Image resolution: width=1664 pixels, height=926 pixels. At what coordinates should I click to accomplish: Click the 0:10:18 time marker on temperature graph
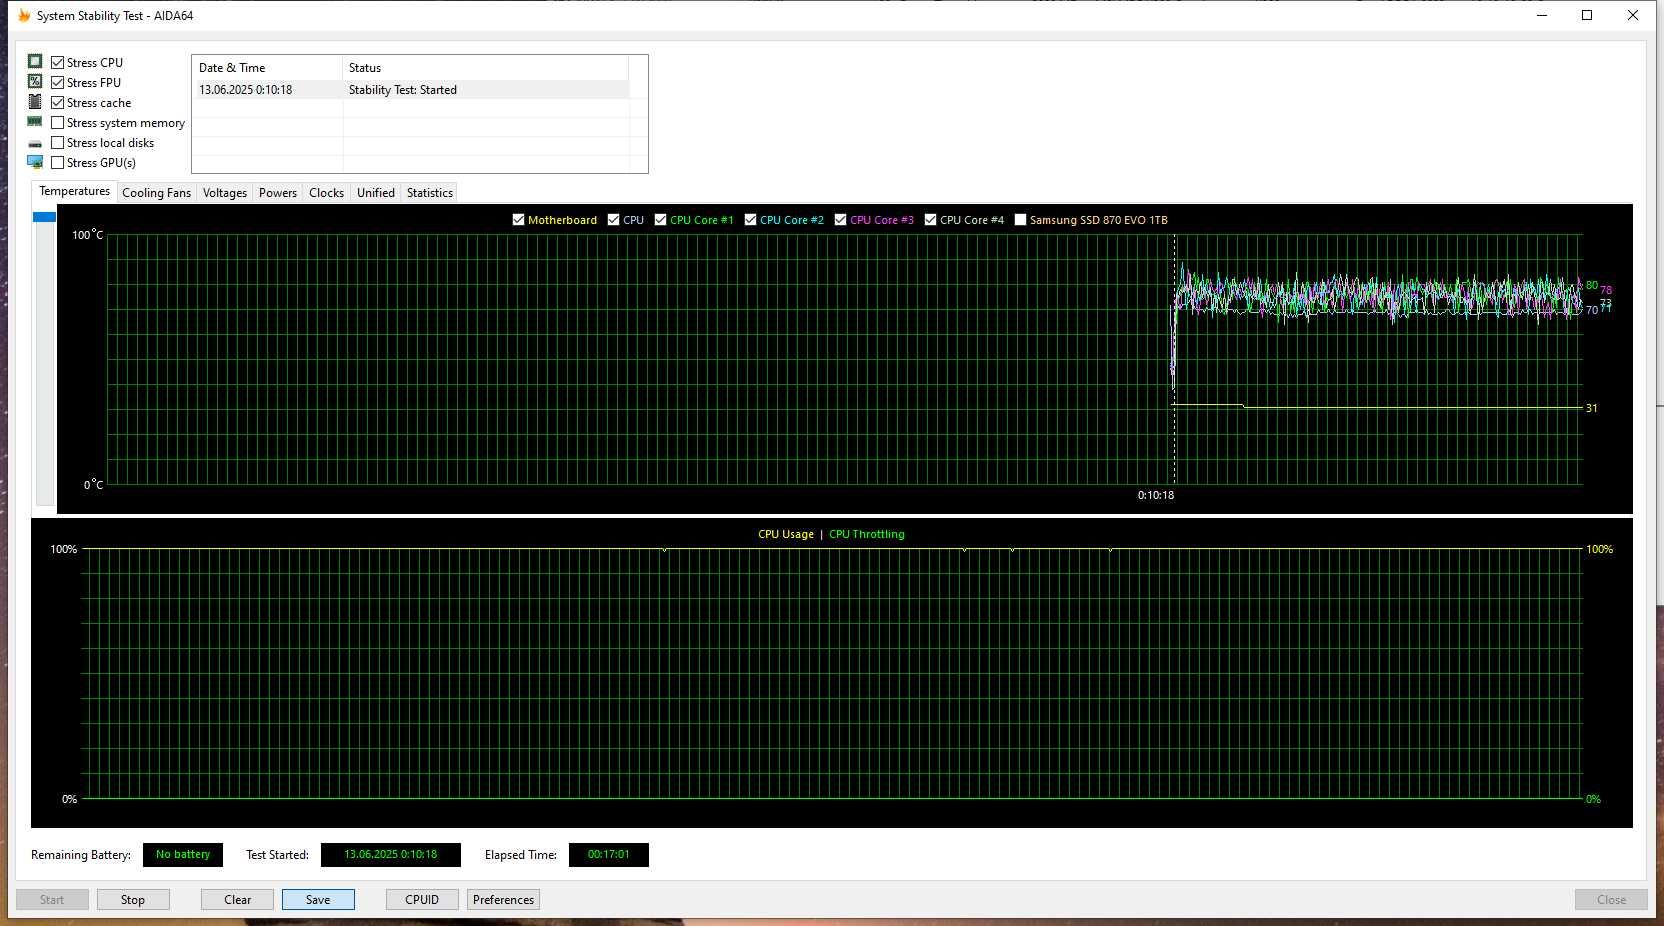[1156, 495]
